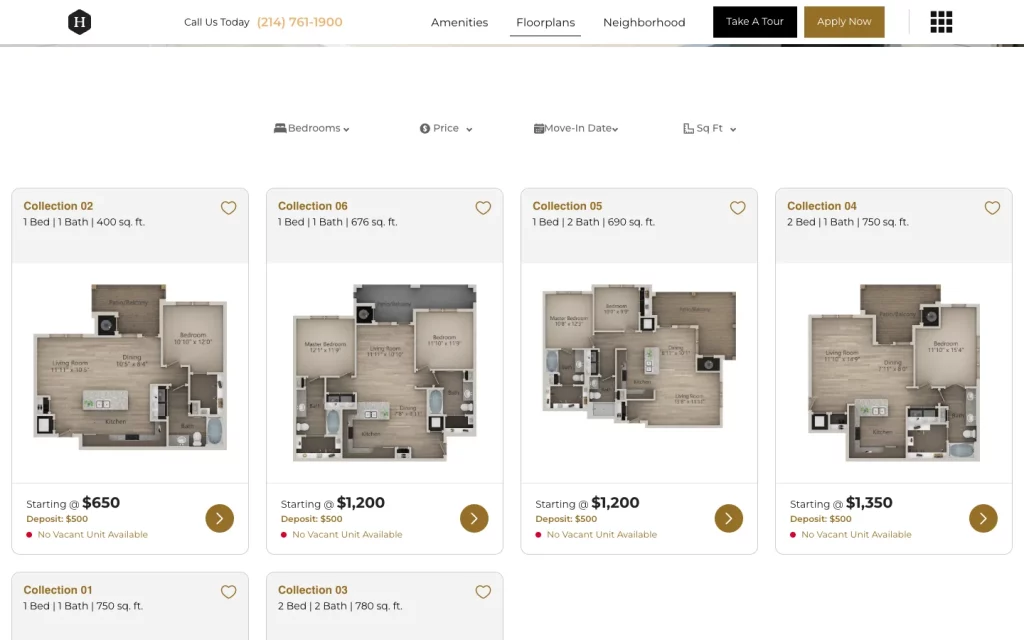Click the Apply Now button
The height and width of the screenshot is (640, 1024).
(844, 22)
